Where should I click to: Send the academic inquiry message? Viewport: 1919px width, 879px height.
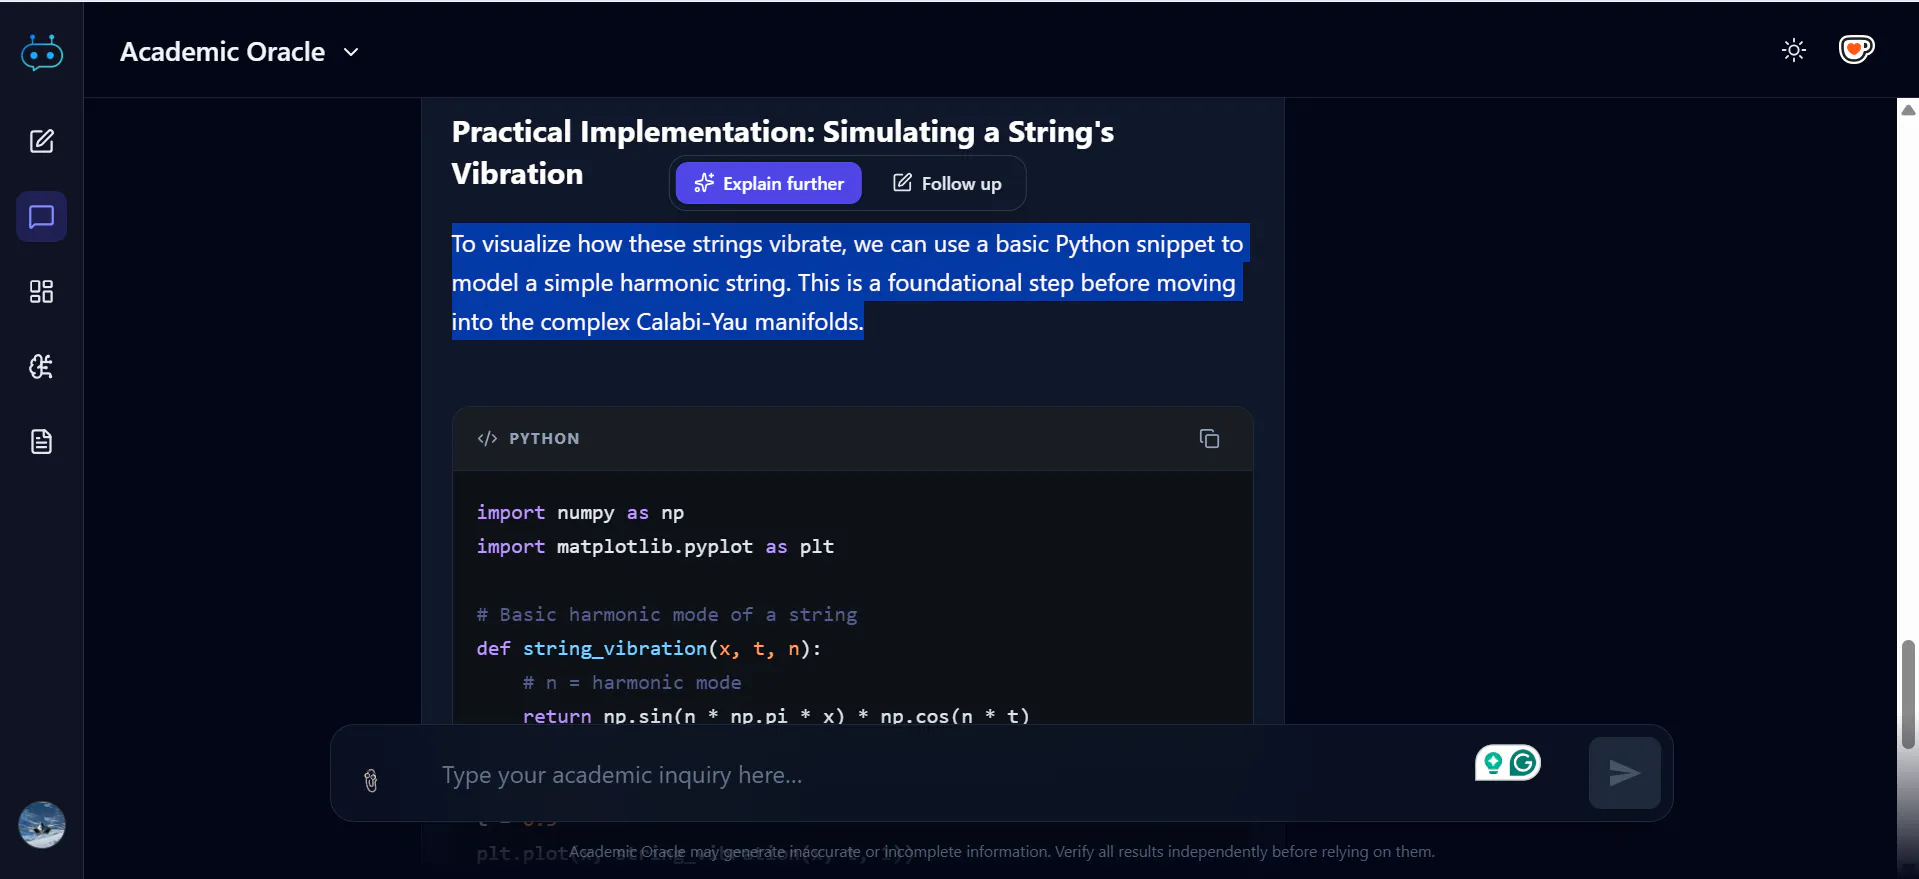click(x=1624, y=773)
